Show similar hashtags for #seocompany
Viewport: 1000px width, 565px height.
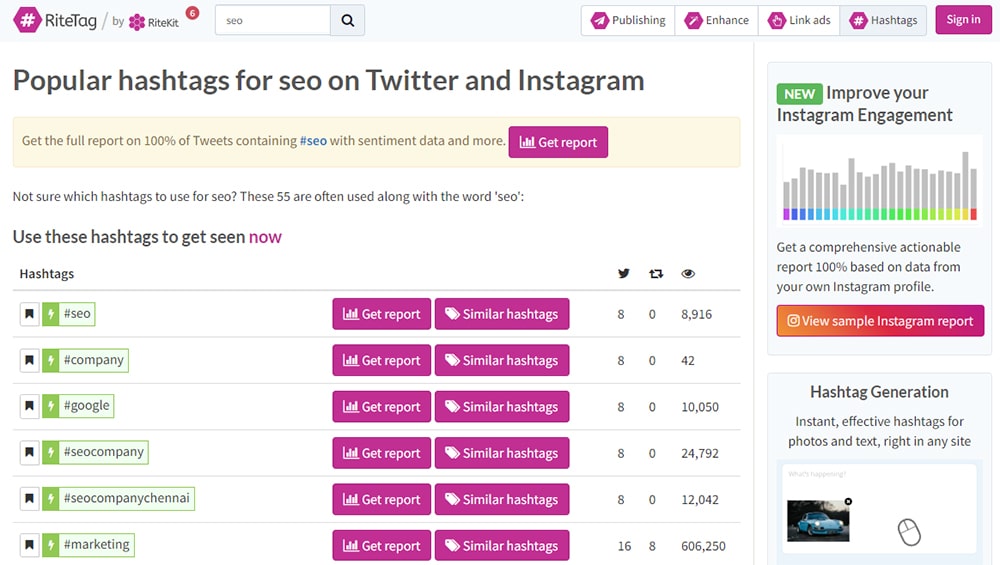point(502,453)
